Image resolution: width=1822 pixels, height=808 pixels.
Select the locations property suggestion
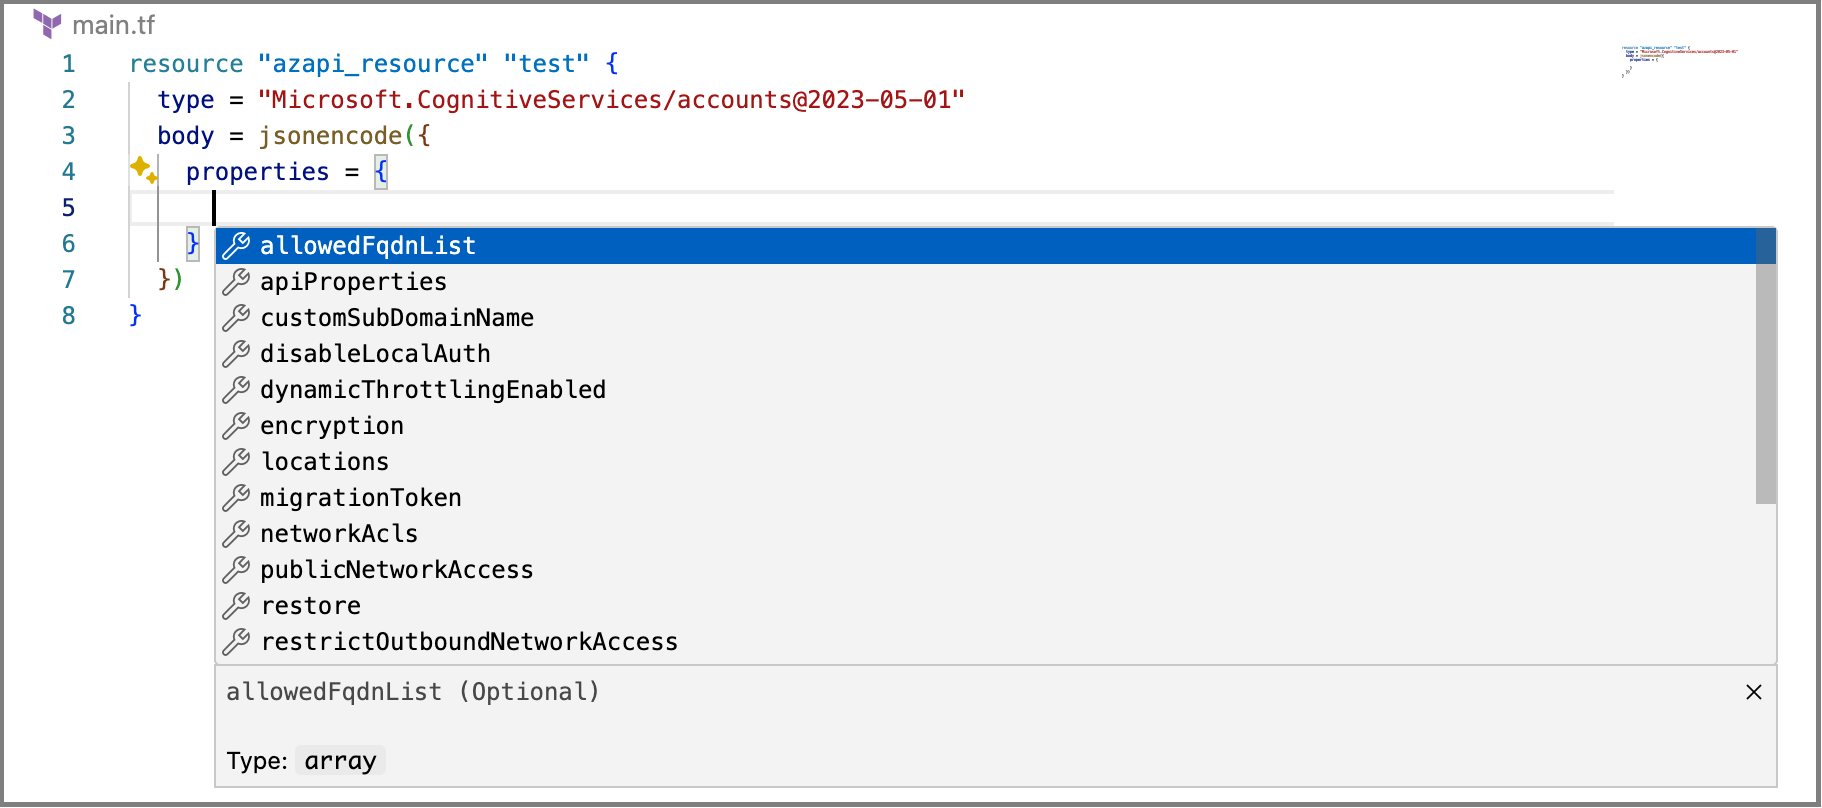[x=324, y=461]
